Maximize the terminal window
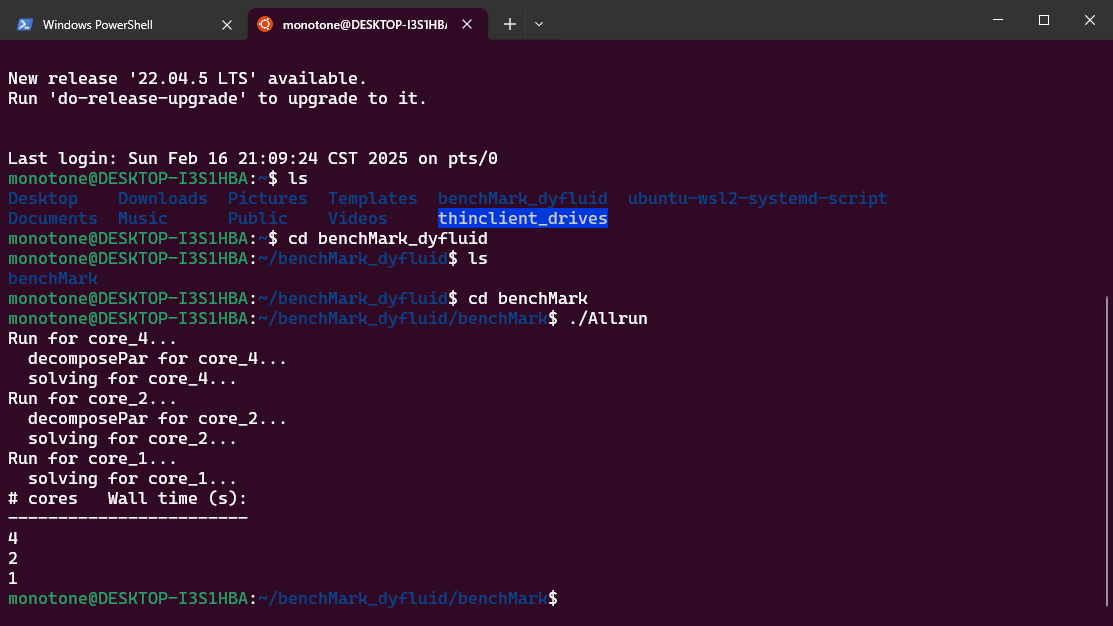1113x626 pixels. click(1043, 20)
